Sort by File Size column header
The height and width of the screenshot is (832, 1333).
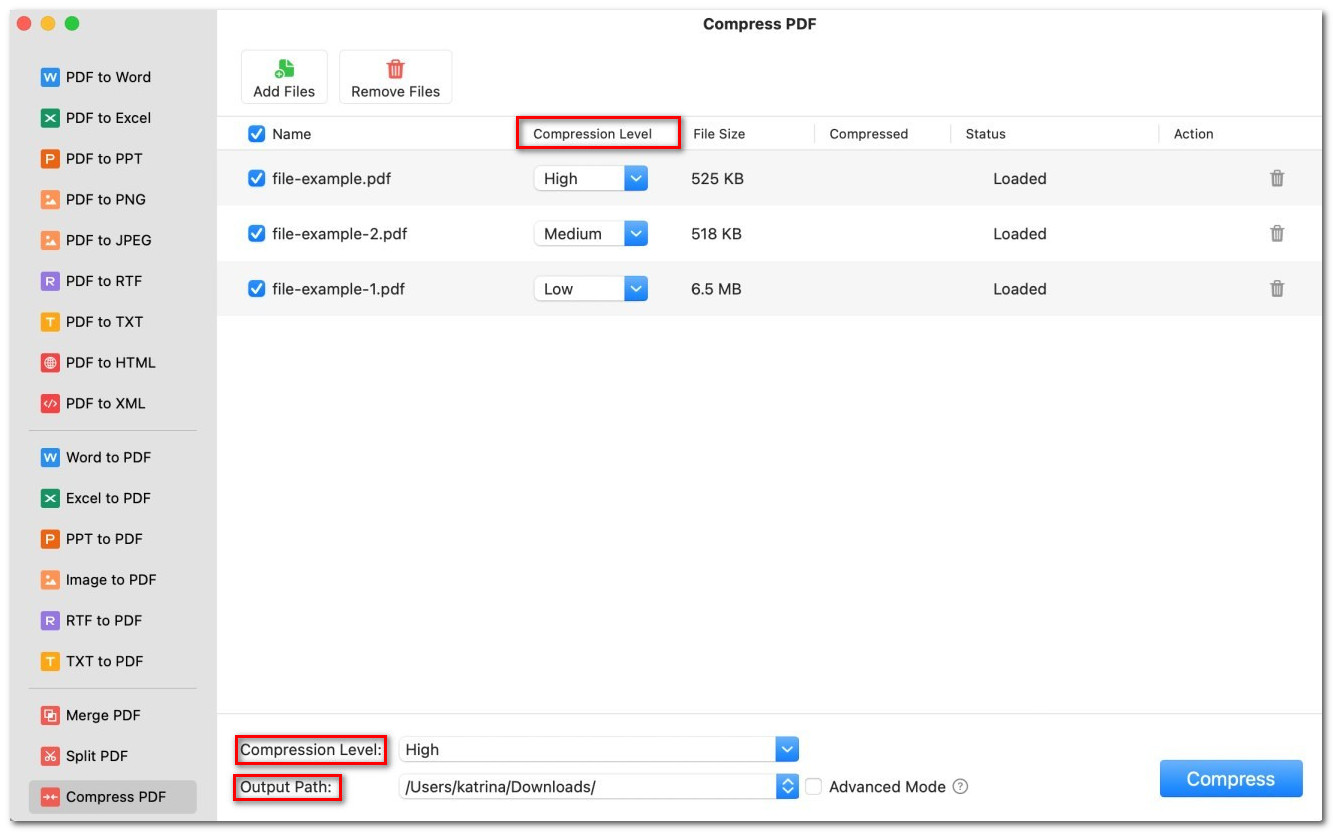coord(719,134)
